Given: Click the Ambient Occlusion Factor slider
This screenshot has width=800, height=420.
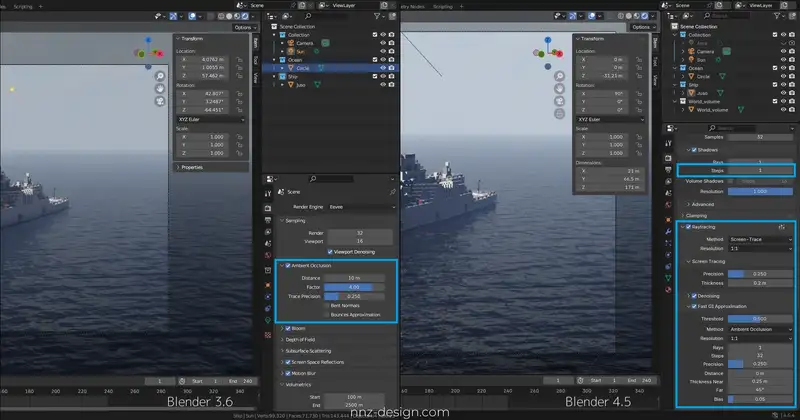Looking at the screenshot, I should pos(355,286).
